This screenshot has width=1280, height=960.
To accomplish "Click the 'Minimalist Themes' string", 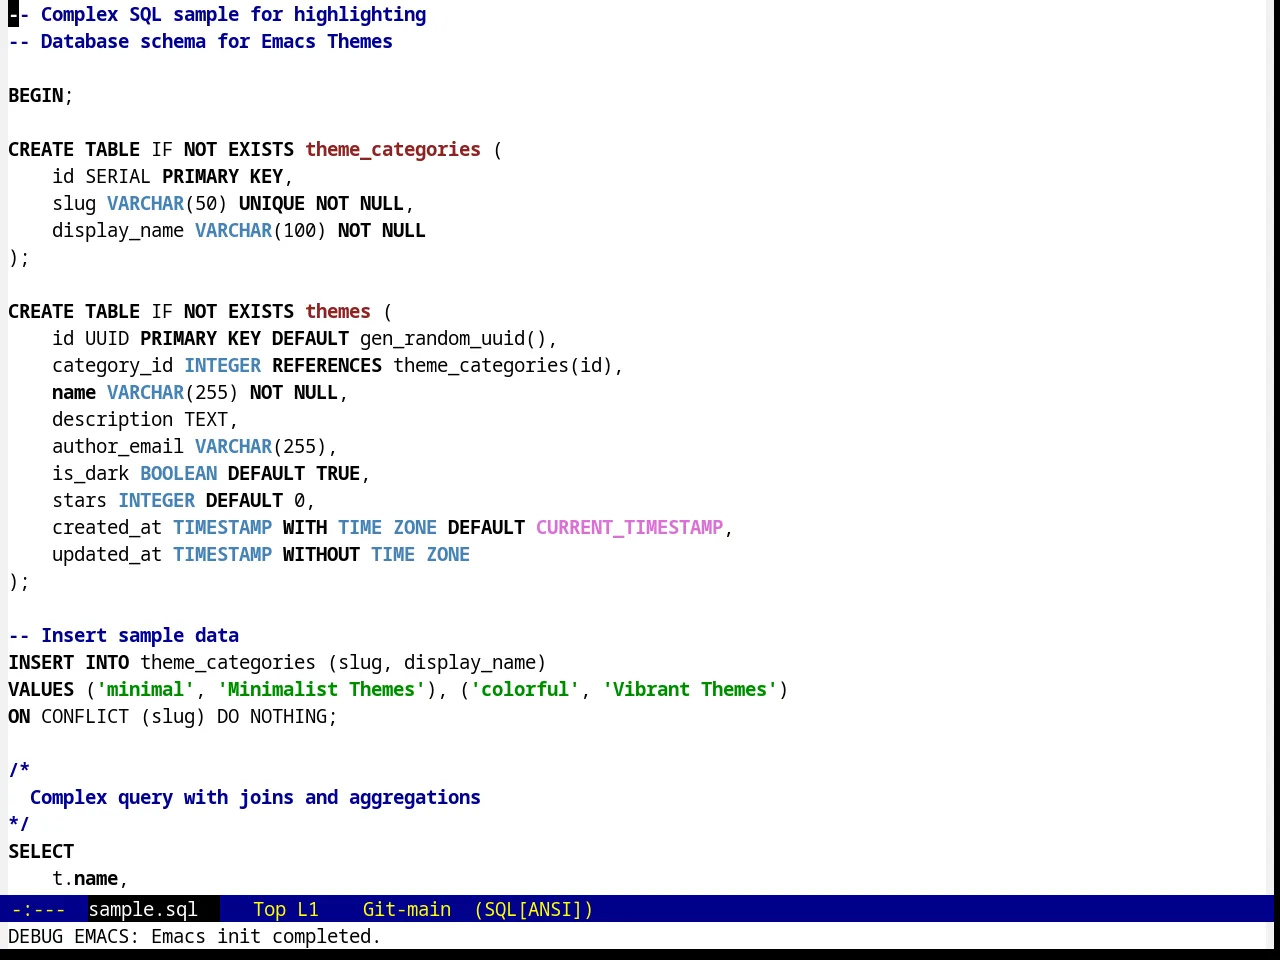I will point(321,689).
